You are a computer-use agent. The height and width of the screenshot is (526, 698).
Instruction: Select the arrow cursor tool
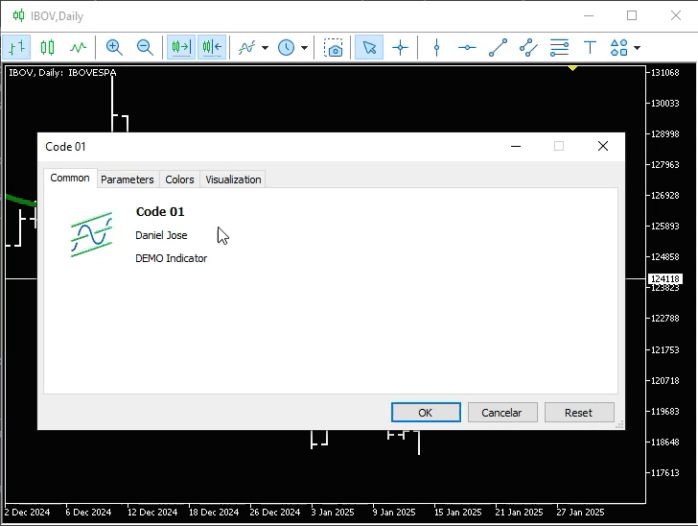tap(369, 47)
